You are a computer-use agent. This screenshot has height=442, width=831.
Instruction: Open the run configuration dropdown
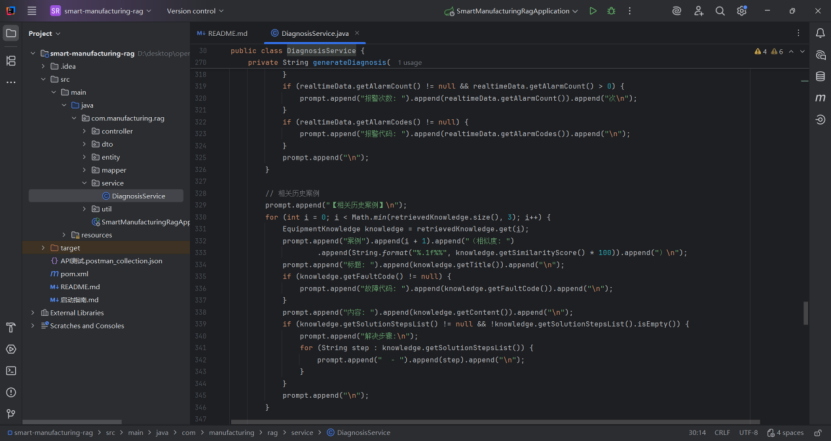pos(511,11)
